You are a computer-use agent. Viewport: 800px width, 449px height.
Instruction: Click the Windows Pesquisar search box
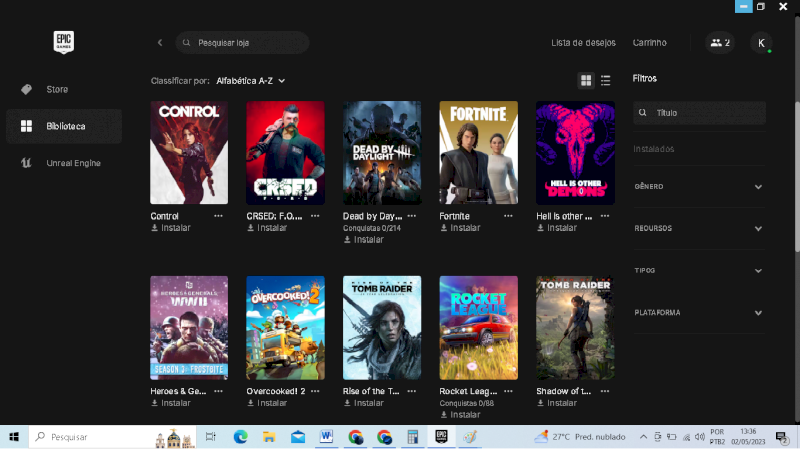[x=113, y=437]
